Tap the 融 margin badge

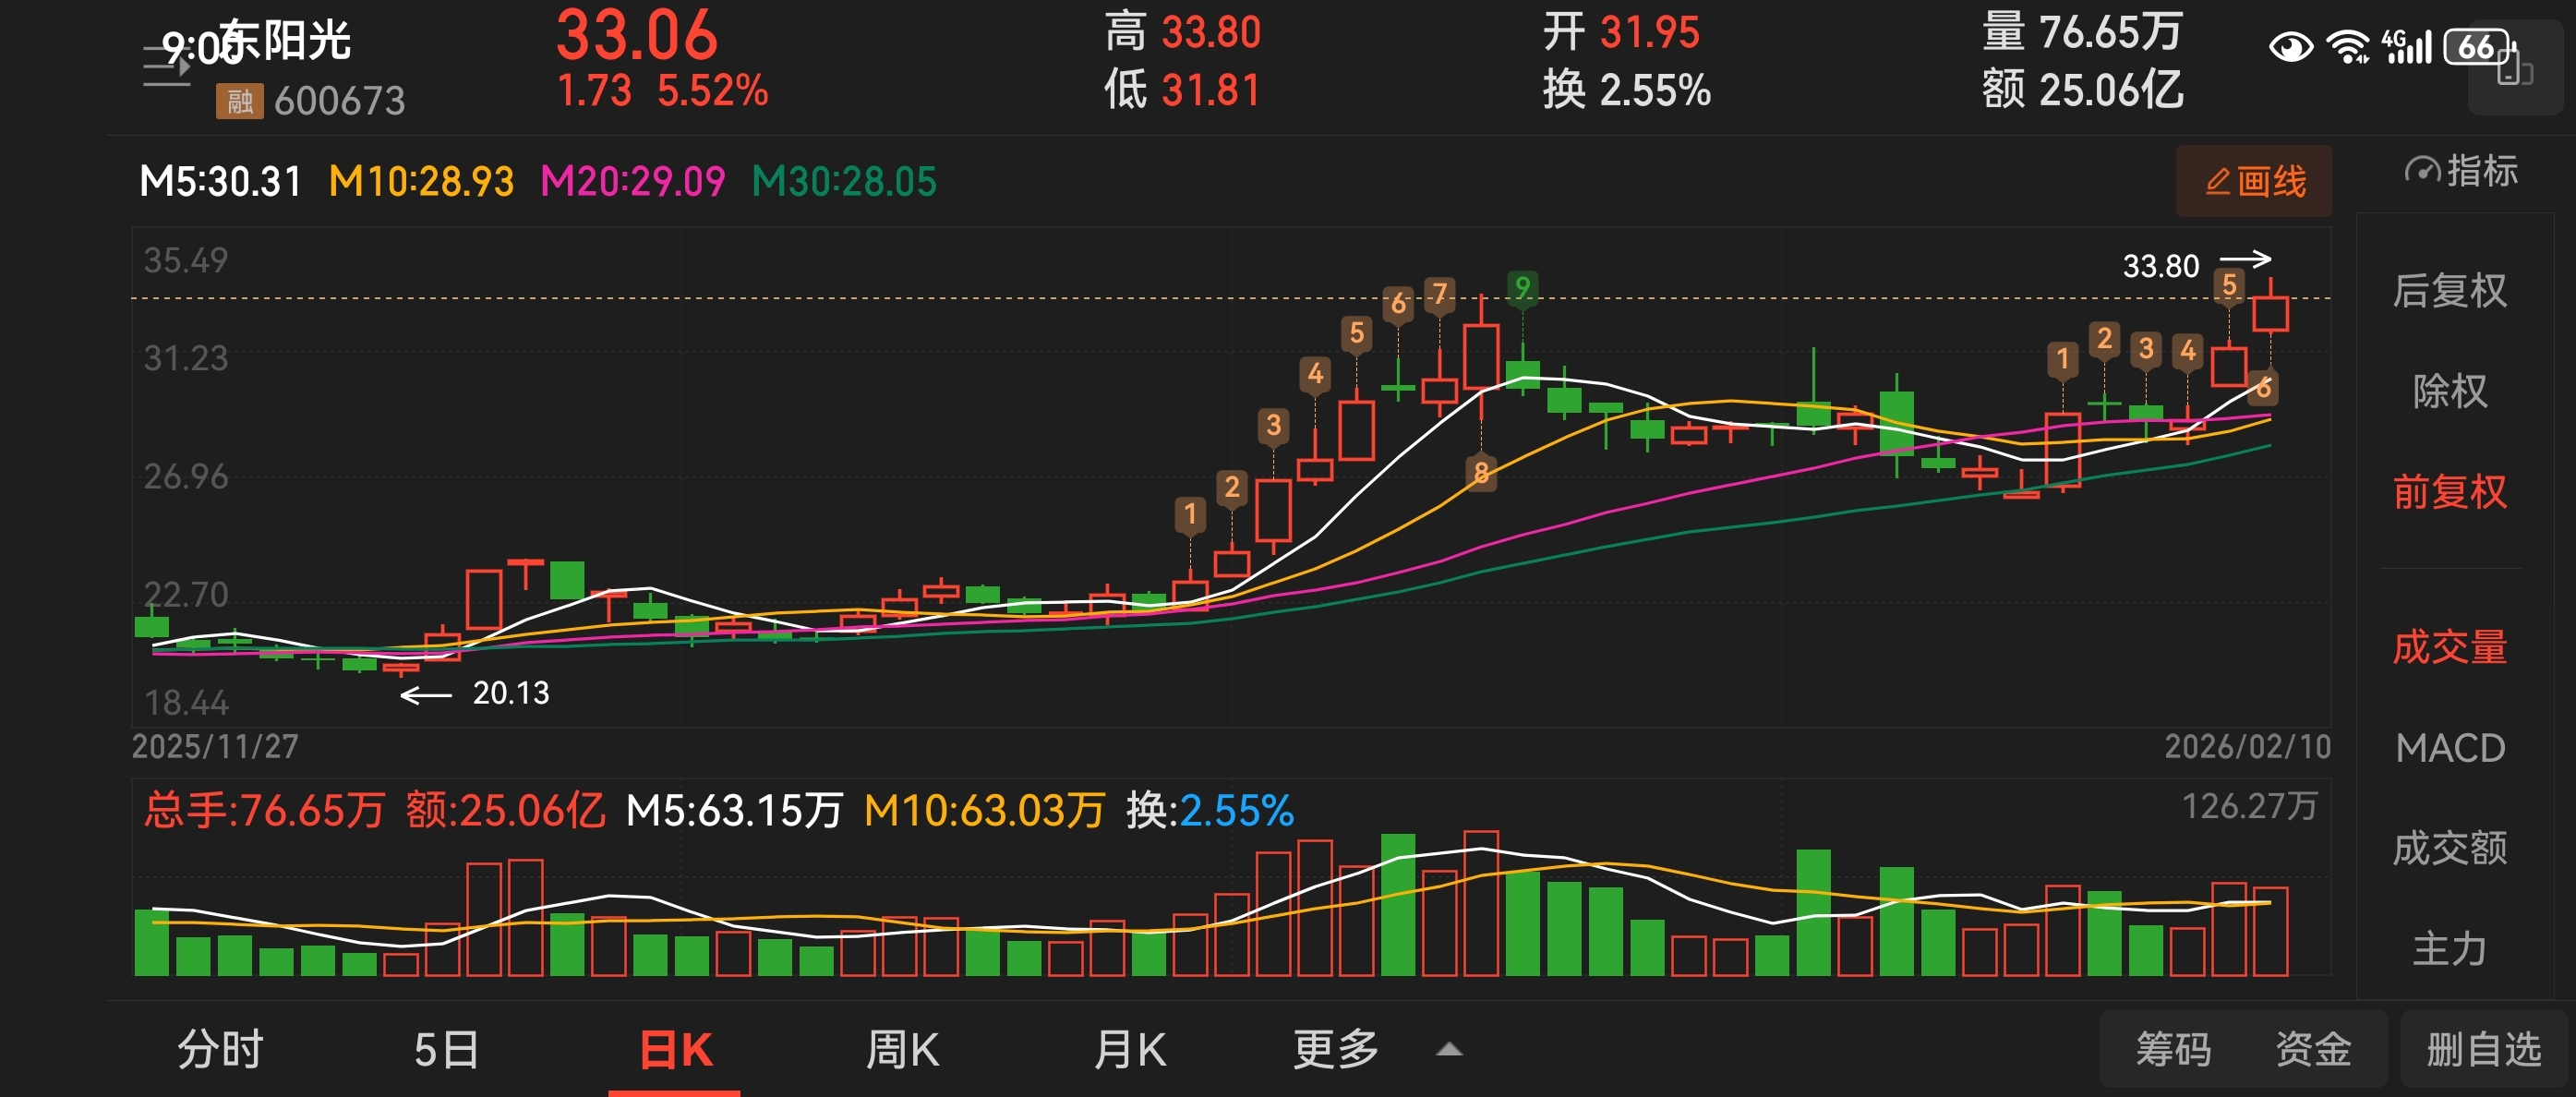click(239, 101)
